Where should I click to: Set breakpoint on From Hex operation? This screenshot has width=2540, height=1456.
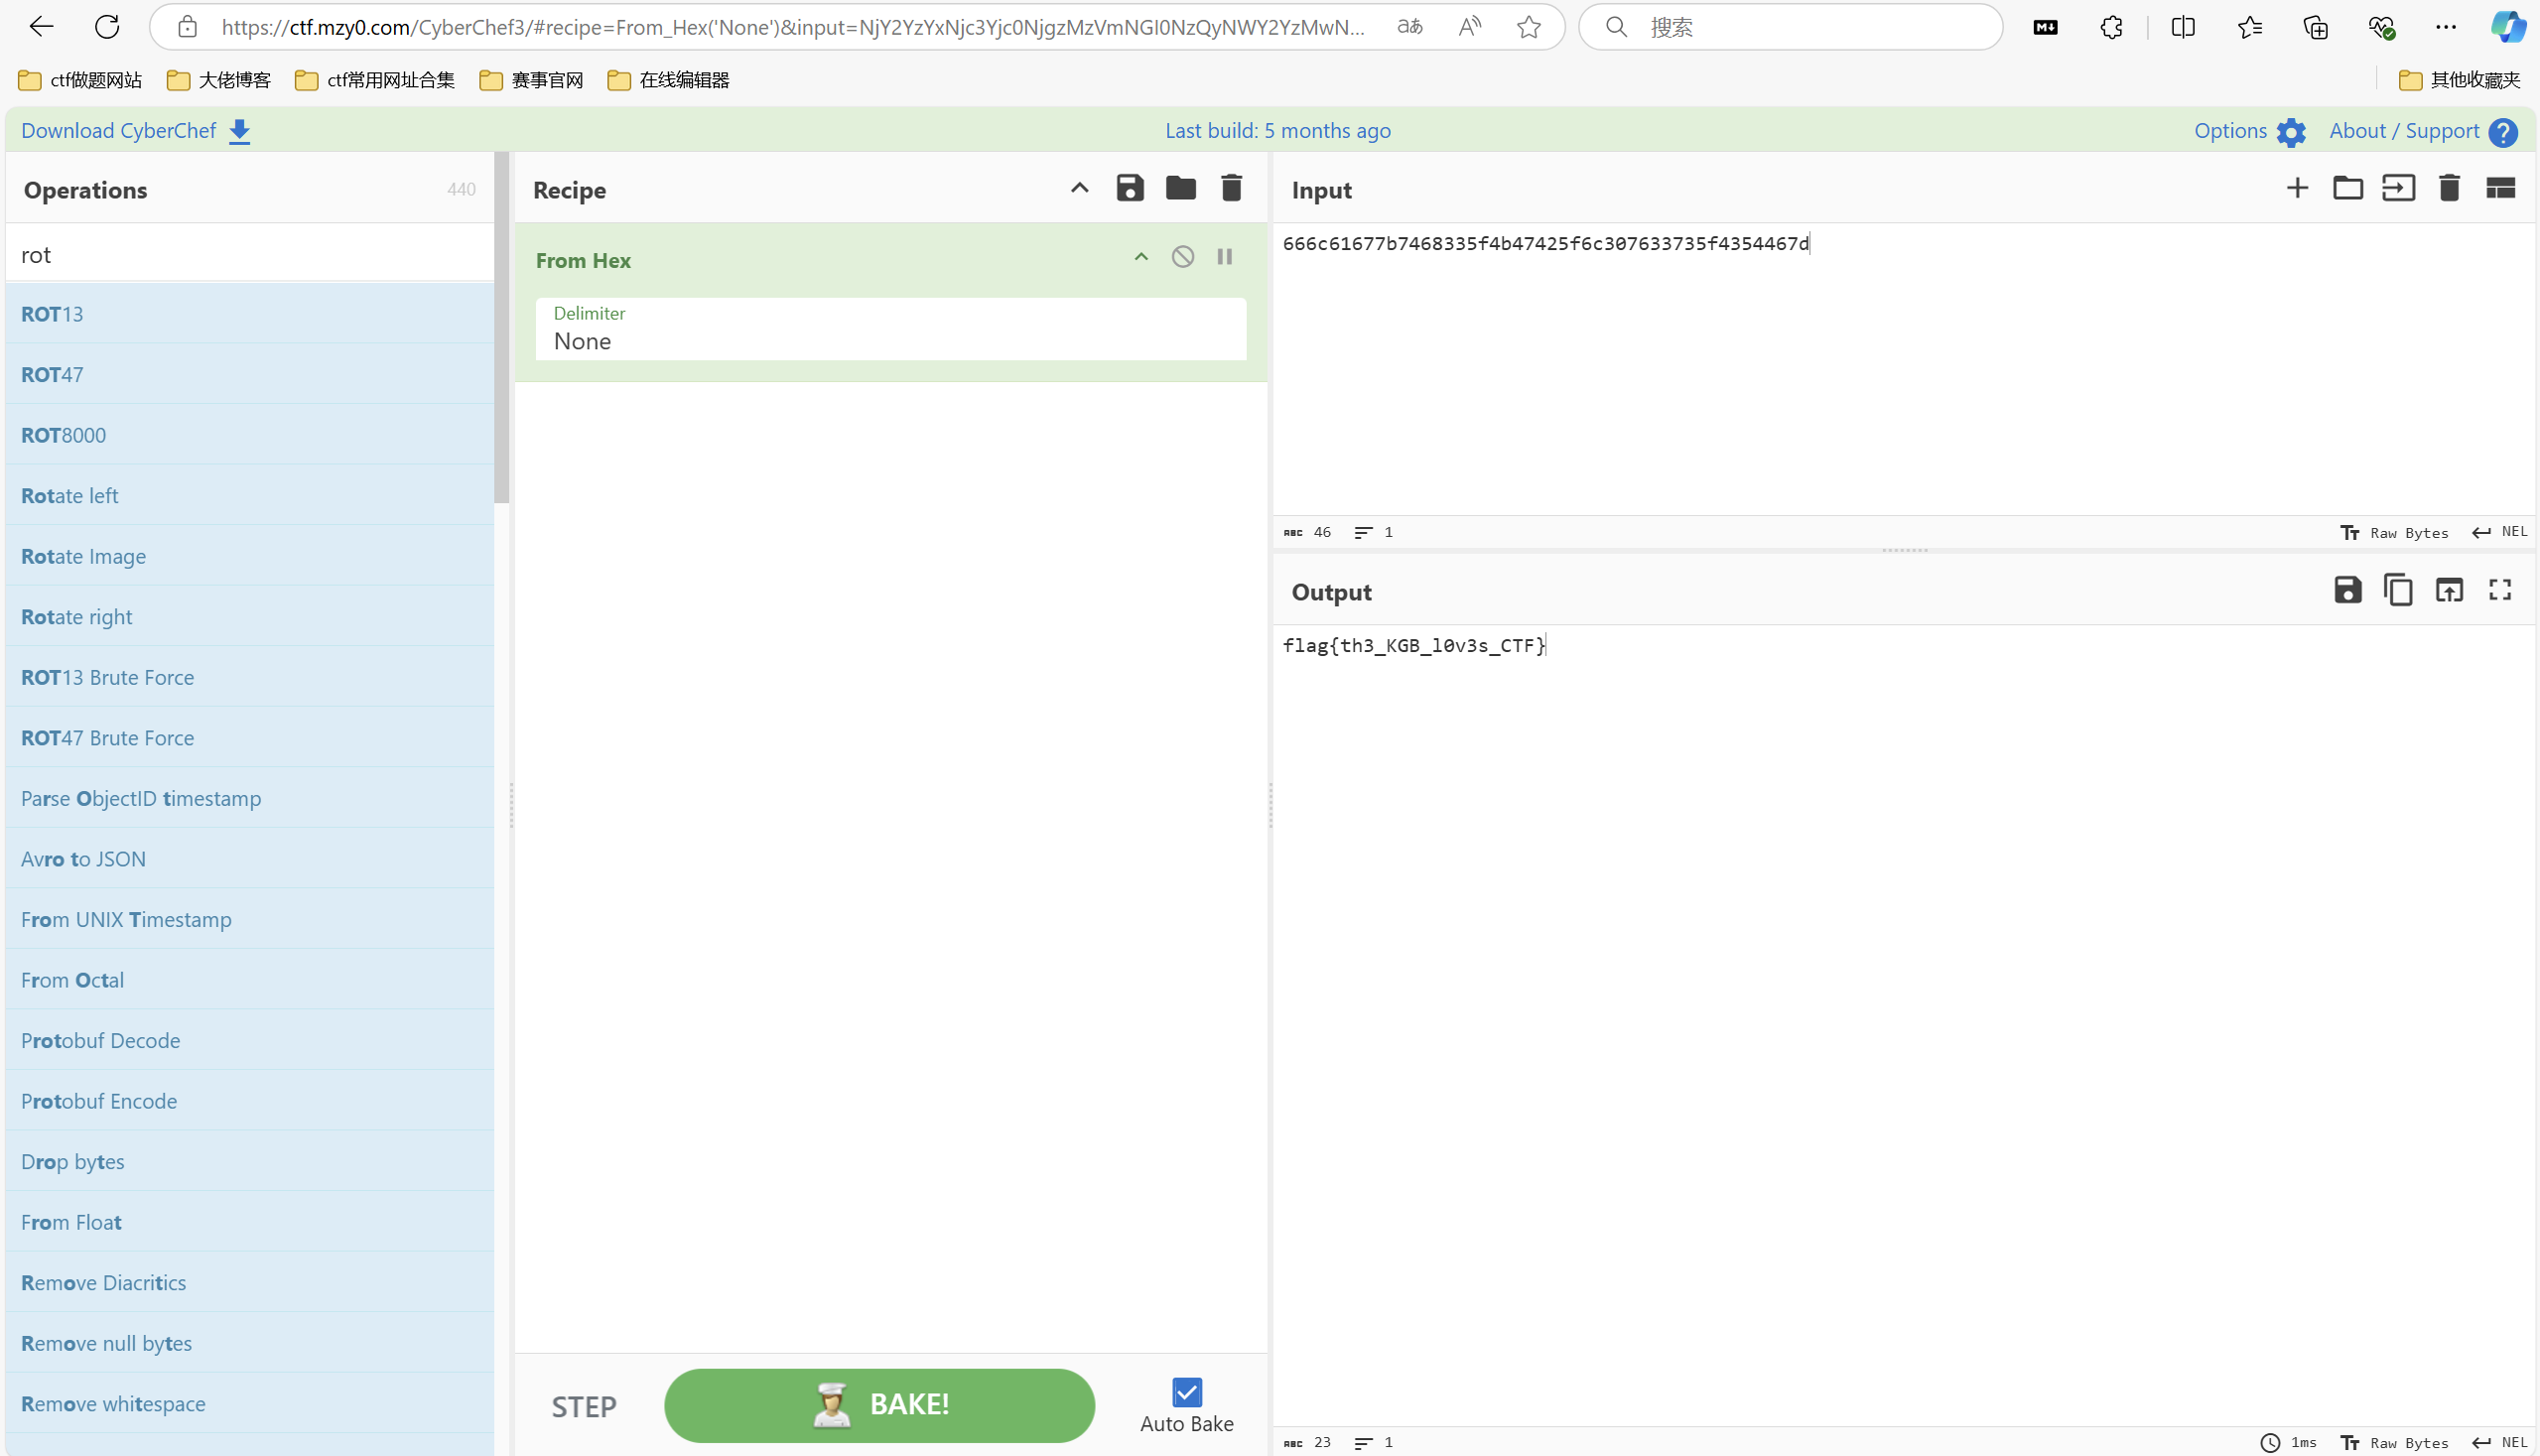click(1224, 257)
